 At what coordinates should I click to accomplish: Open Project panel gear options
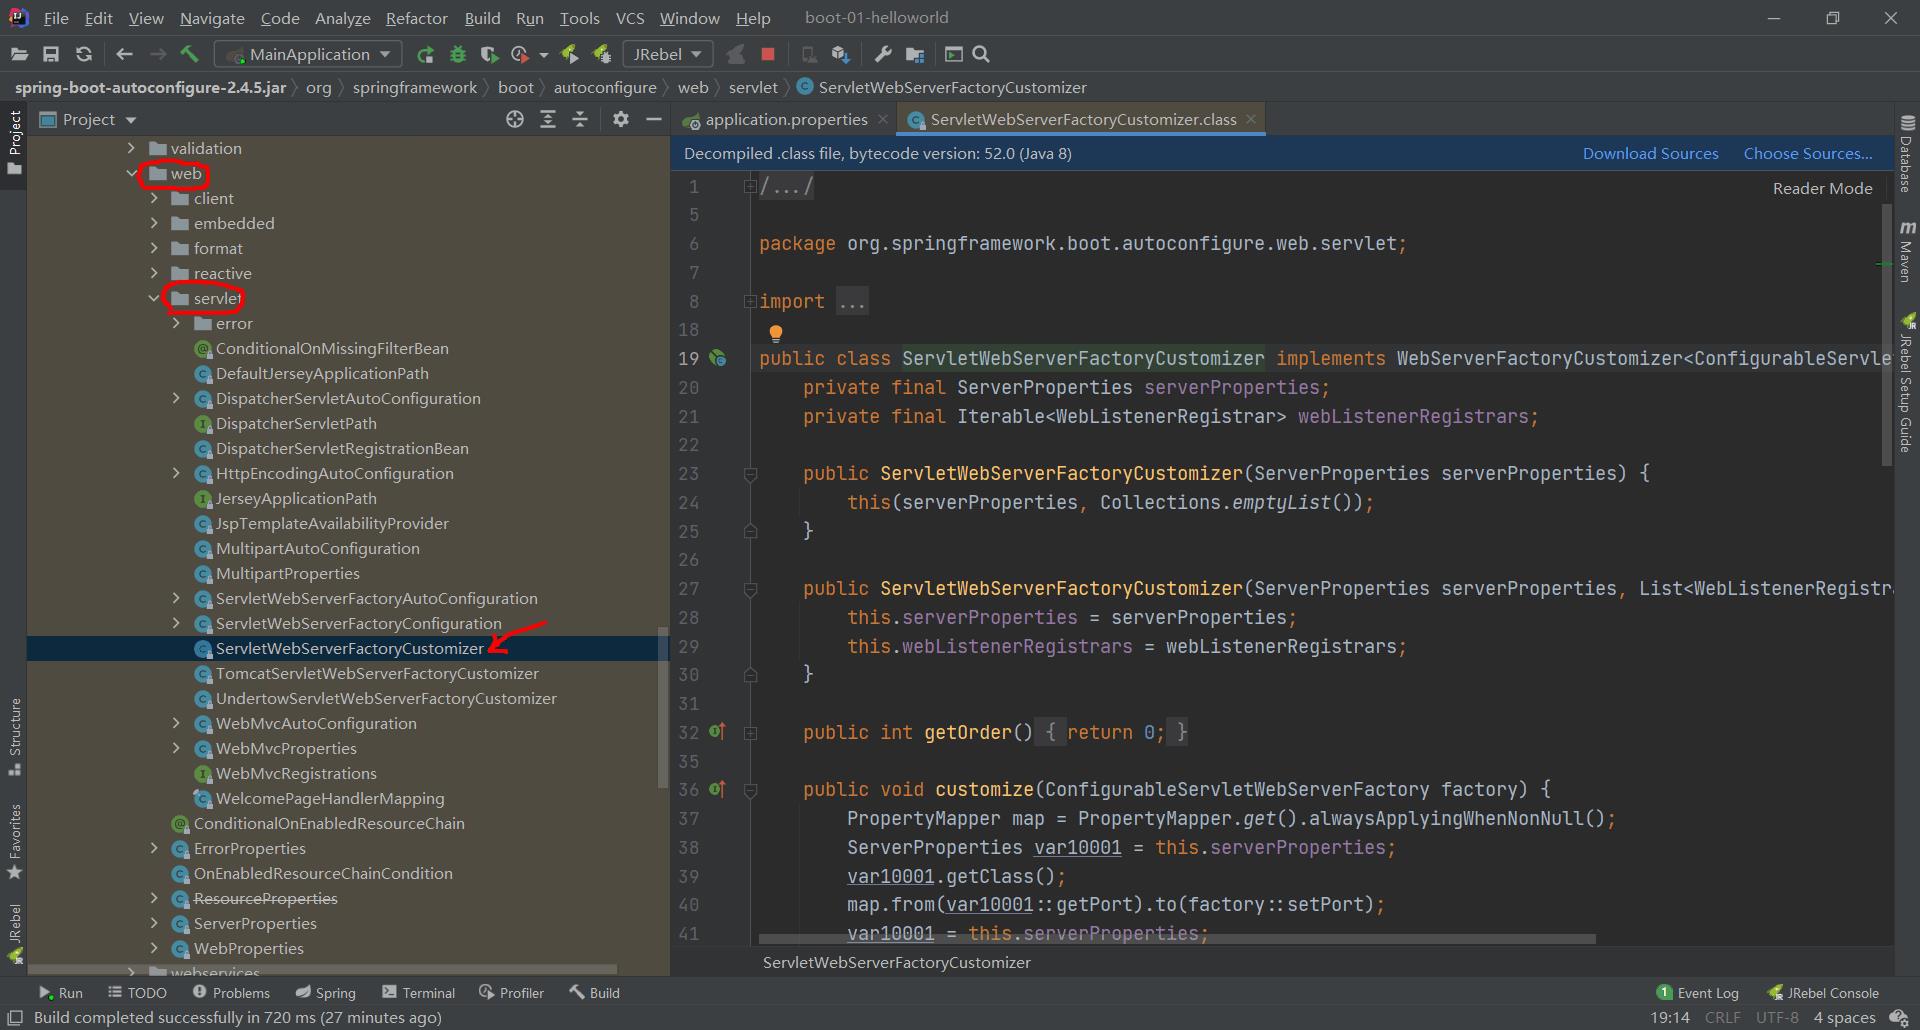621,120
